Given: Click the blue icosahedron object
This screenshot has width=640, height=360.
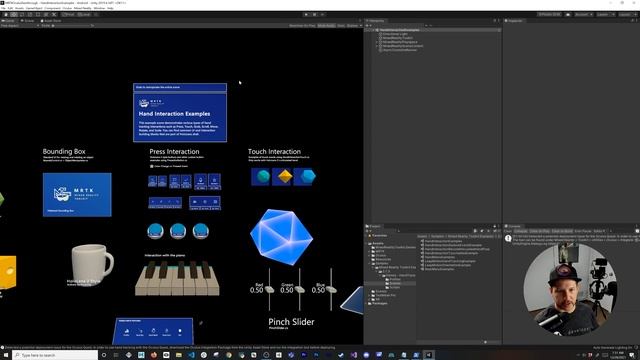Looking at the screenshot, I should click(x=281, y=237).
